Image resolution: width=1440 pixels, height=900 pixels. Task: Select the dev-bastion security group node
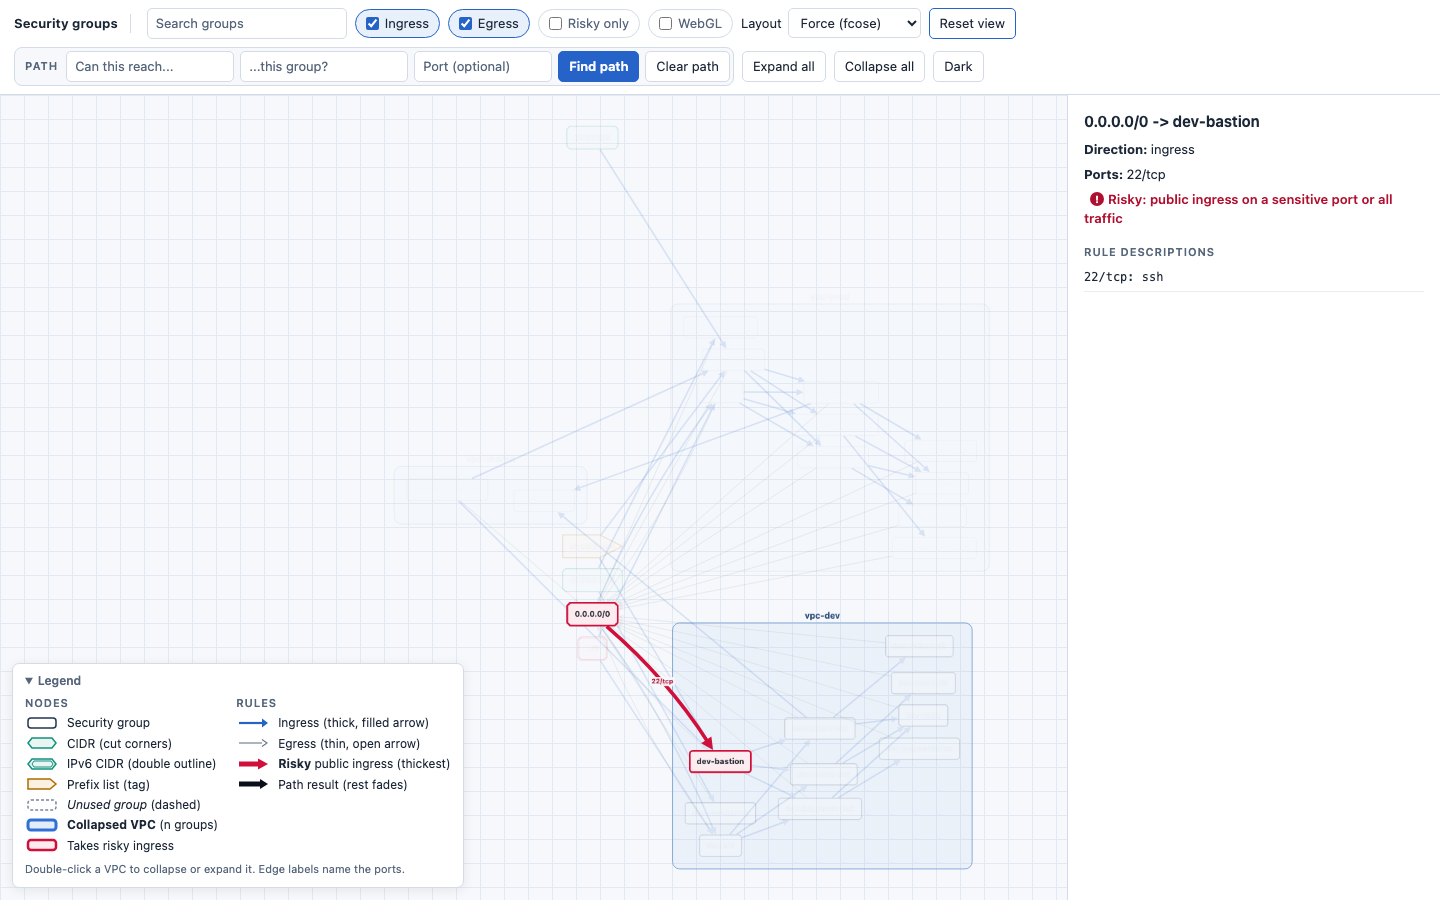[x=720, y=761]
